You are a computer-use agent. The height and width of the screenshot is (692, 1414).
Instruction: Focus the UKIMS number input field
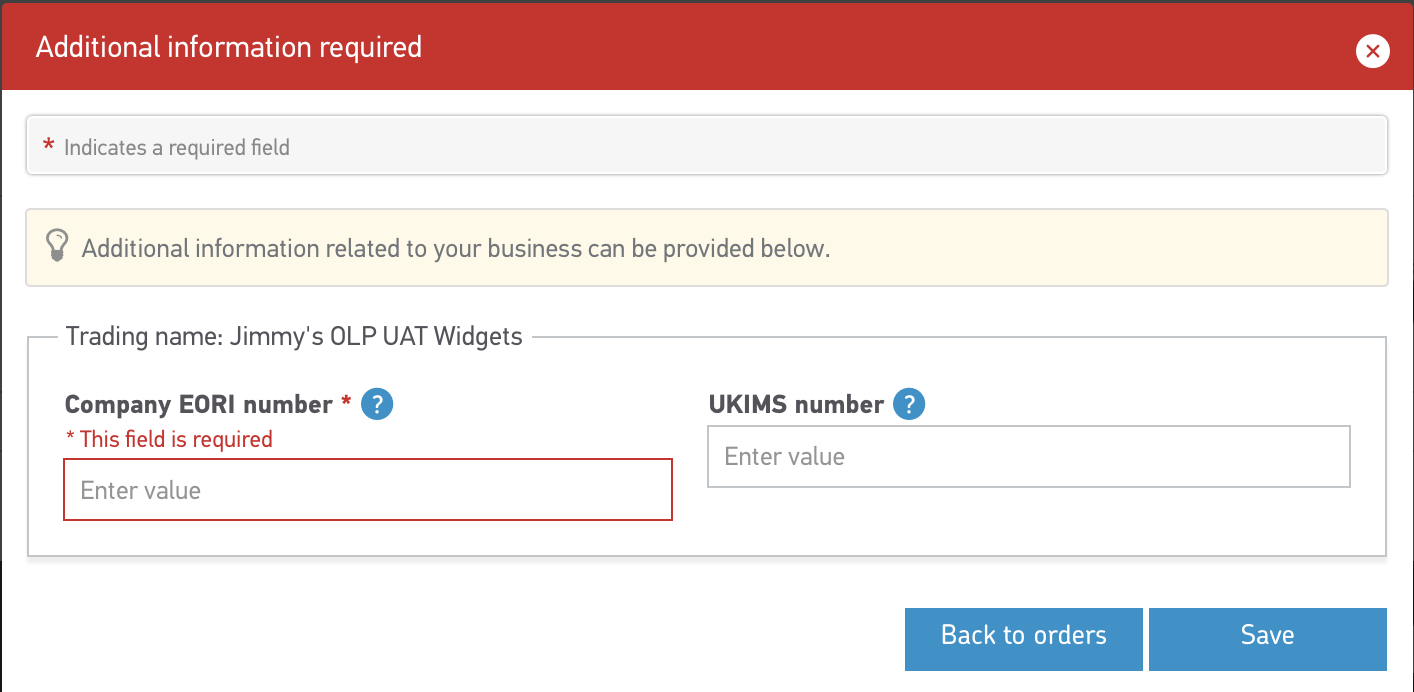pos(1028,457)
